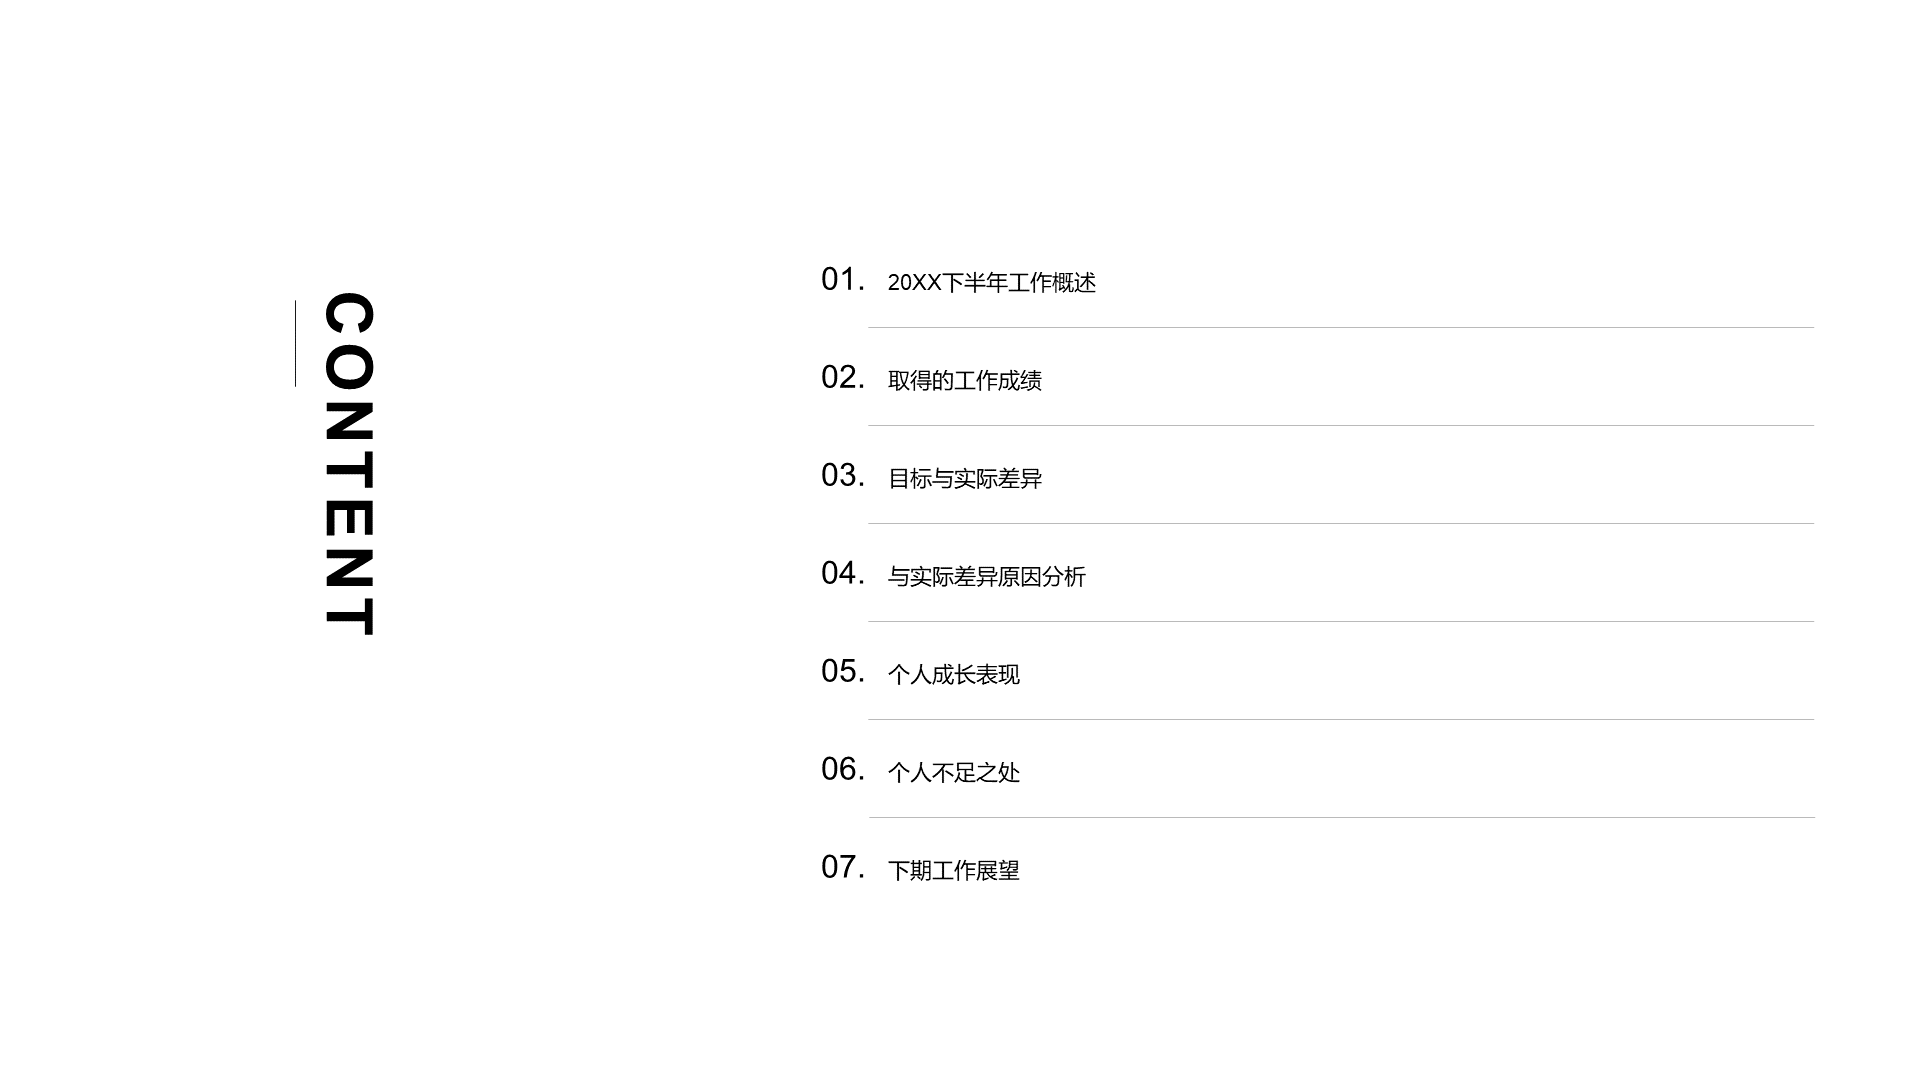Open the 20XX下半年工作概述 entry
Image resolution: width=1920 pixels, height=1080 pixels.
coord(992,283)
